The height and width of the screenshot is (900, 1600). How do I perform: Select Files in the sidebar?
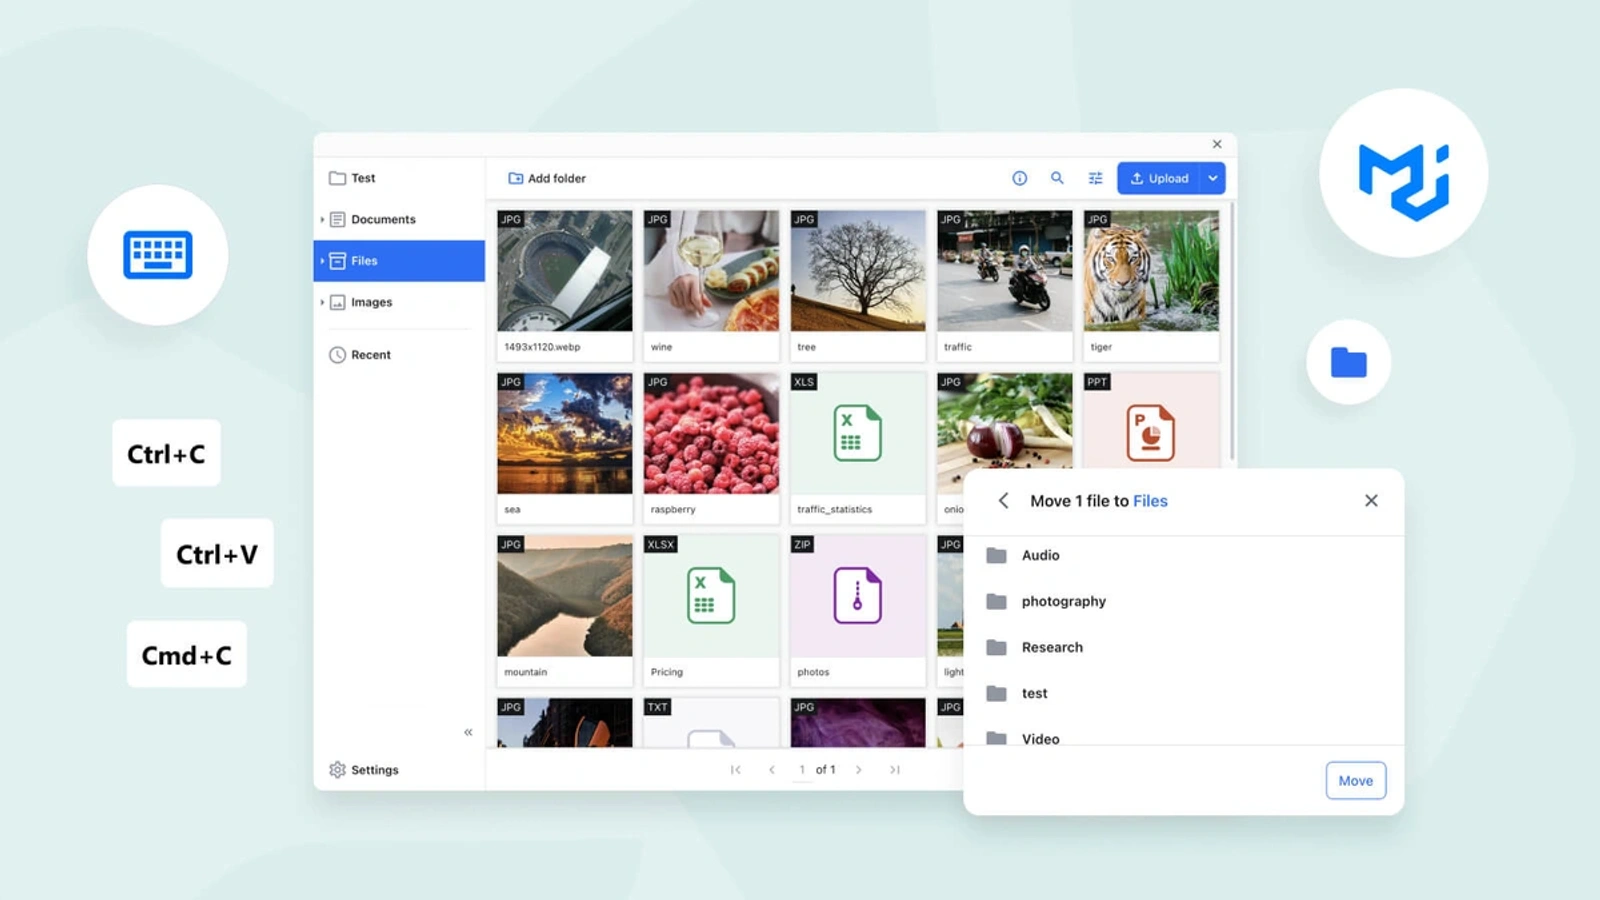click(x=399, y=261)
